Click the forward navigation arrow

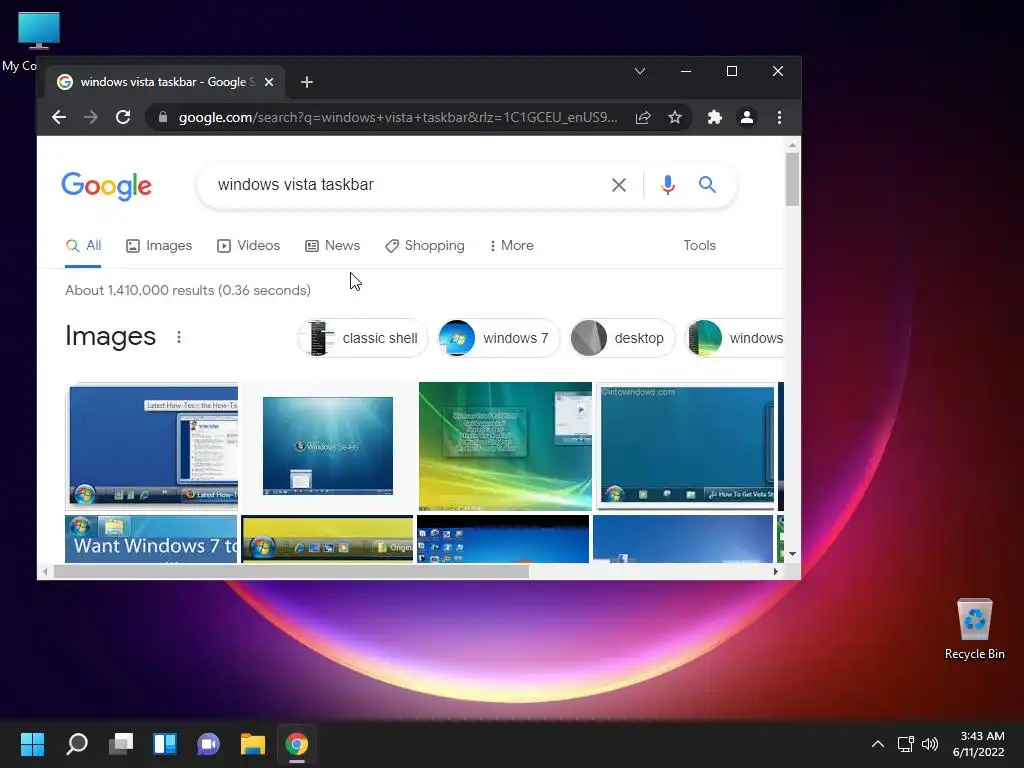(91, 118)
